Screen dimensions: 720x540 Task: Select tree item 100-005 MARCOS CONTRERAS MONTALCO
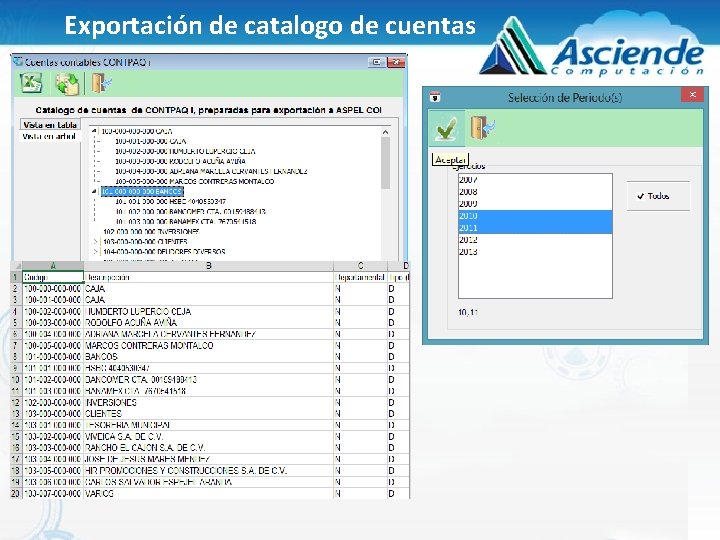click(x=194, y=181)
